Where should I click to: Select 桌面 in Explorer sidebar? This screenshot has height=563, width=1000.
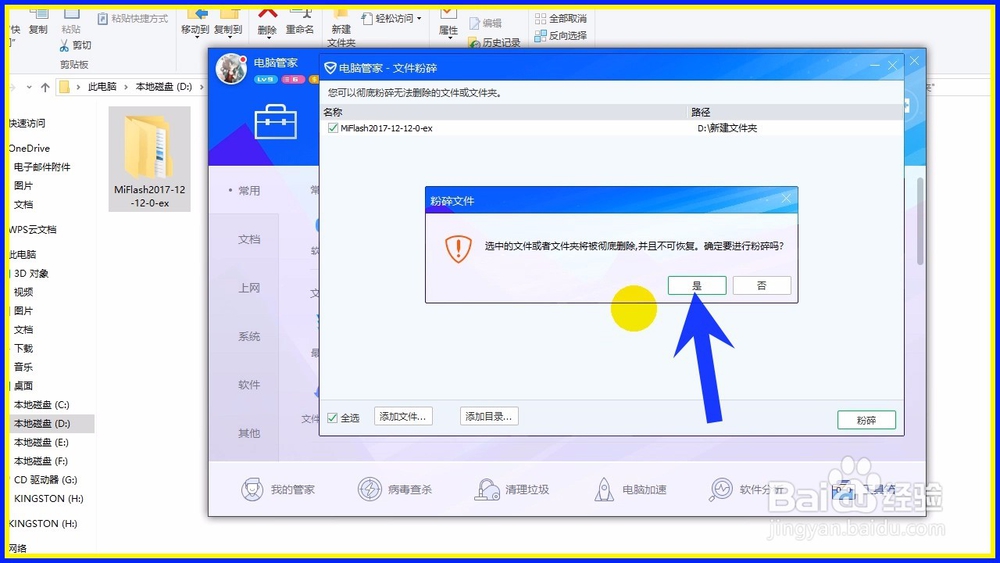tap(24, 386)
